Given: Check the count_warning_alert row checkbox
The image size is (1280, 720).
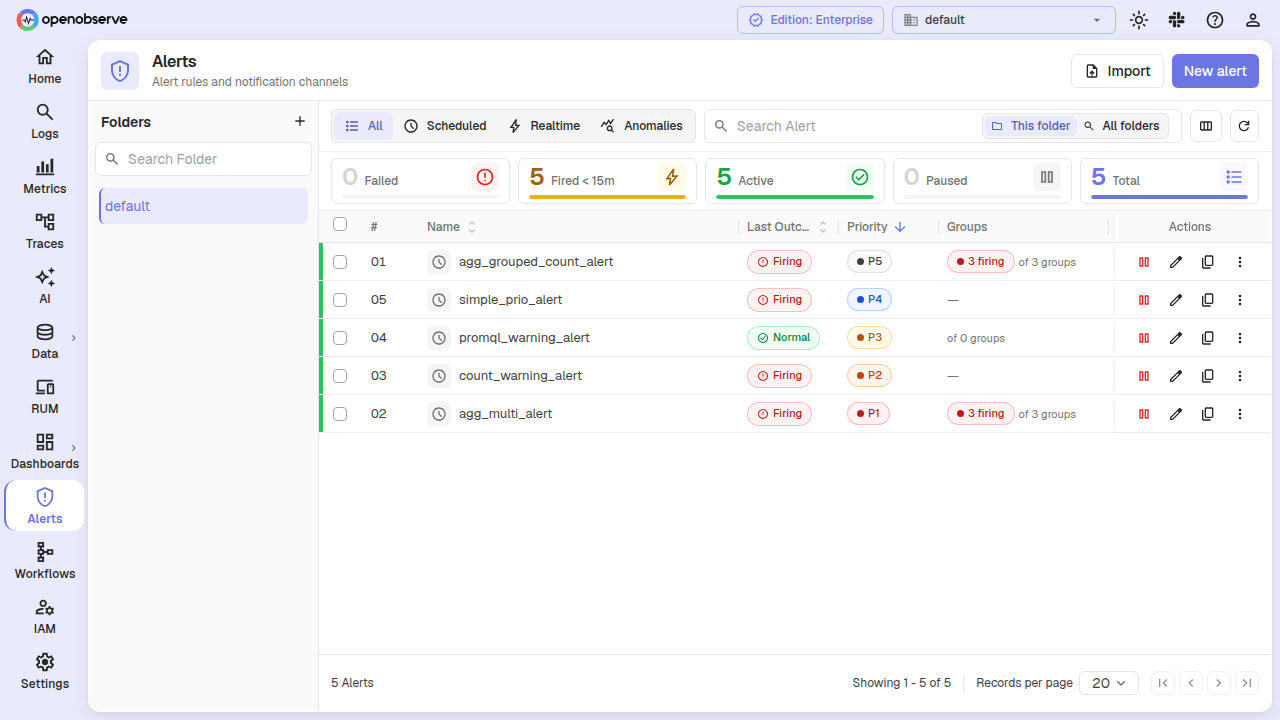Looking at the screenshot, I should coord(340,376).
